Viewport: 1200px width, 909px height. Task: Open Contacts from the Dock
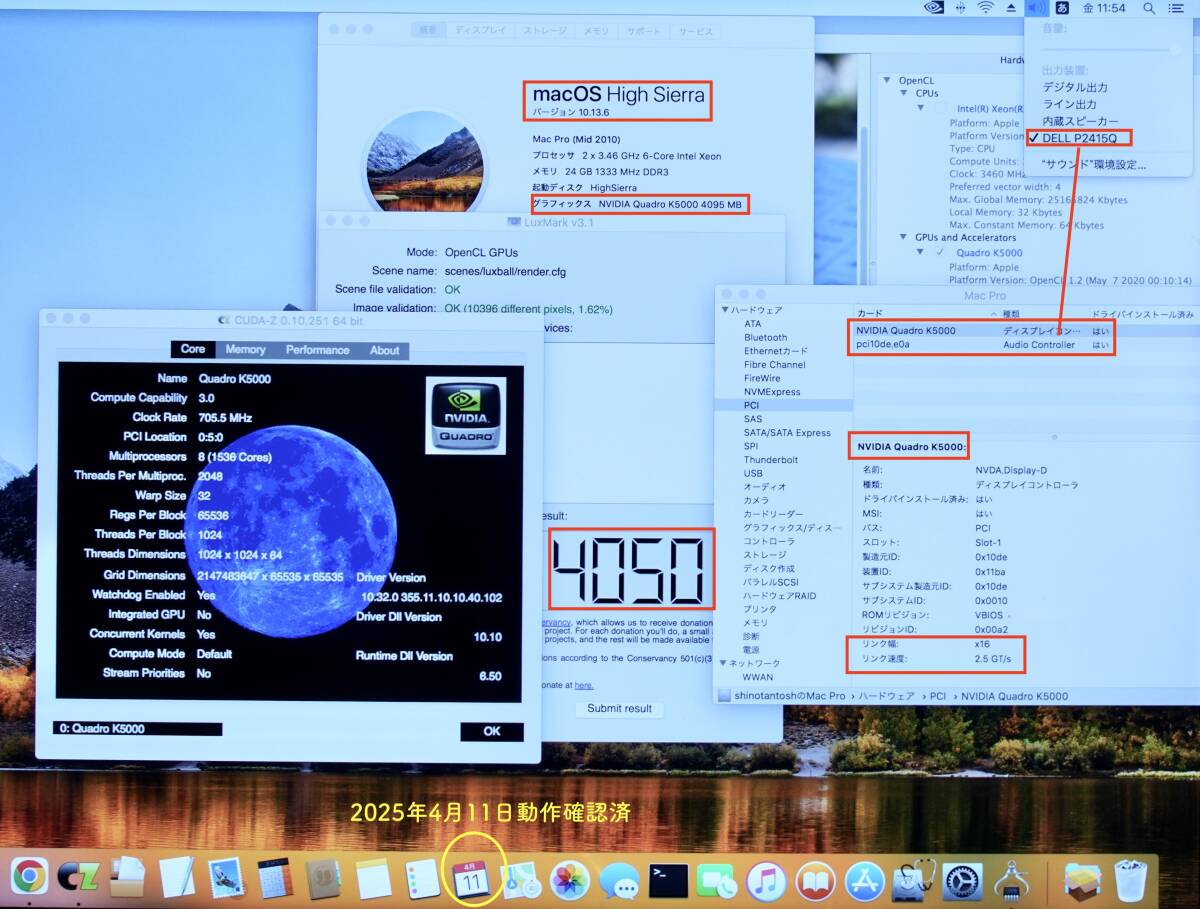pyautogui.click(x=323, y=878)
